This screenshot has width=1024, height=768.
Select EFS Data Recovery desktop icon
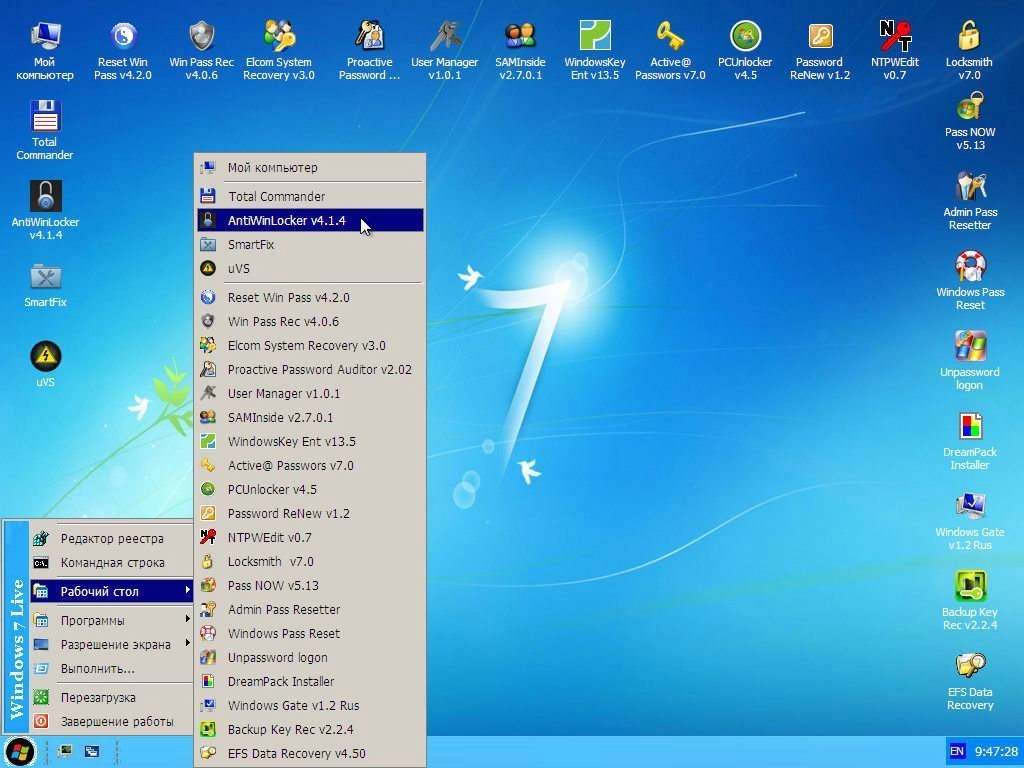pos(970,681)
